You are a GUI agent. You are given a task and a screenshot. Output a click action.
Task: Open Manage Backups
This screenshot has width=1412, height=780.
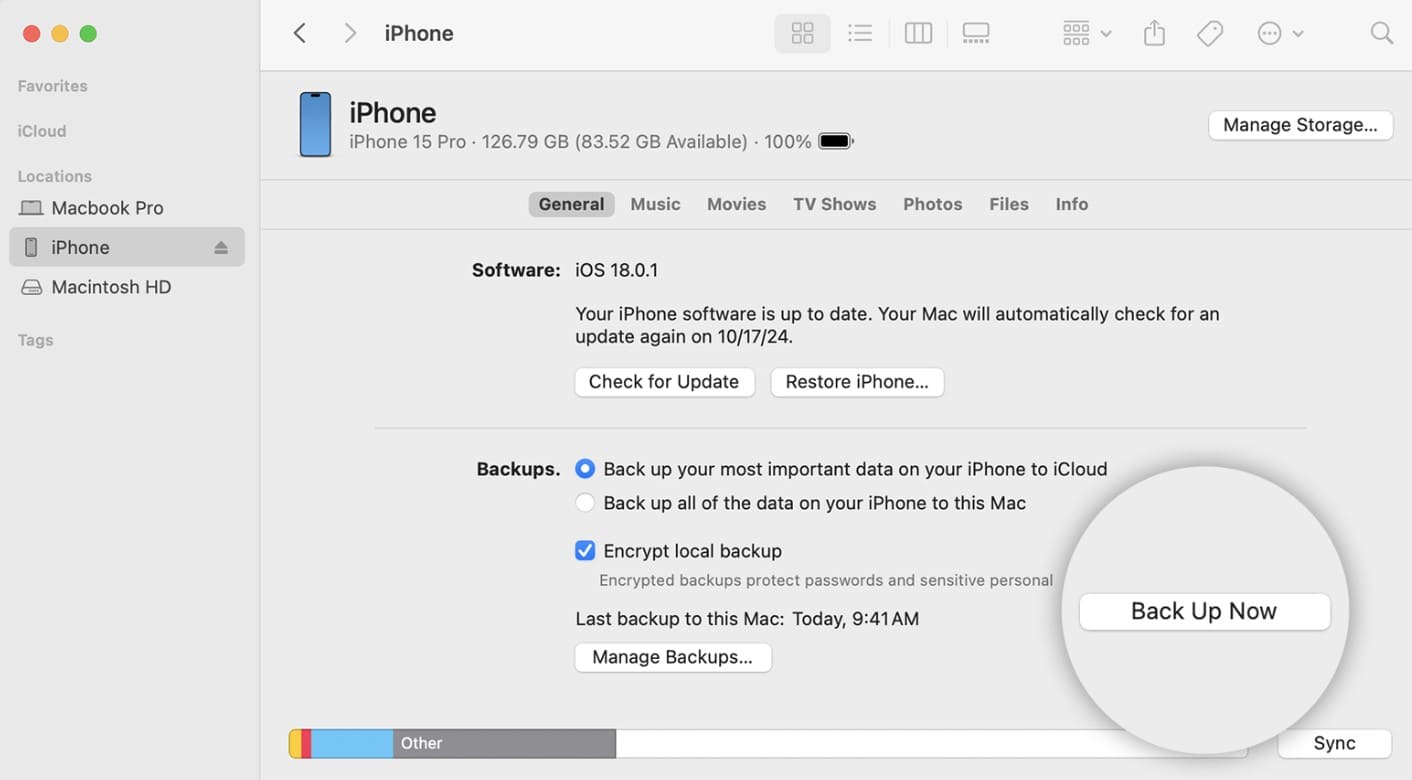tap(672, 657)
